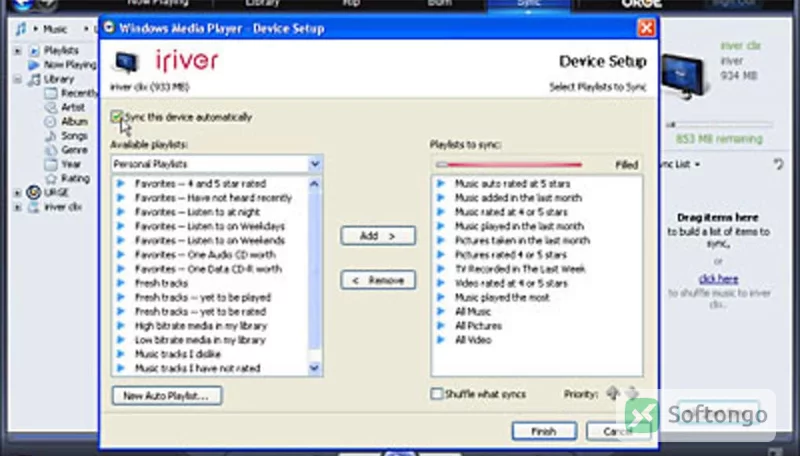Expand iriver clix node in tree
Viewport: 800px width, 456px height.
[x=18, y=208]
